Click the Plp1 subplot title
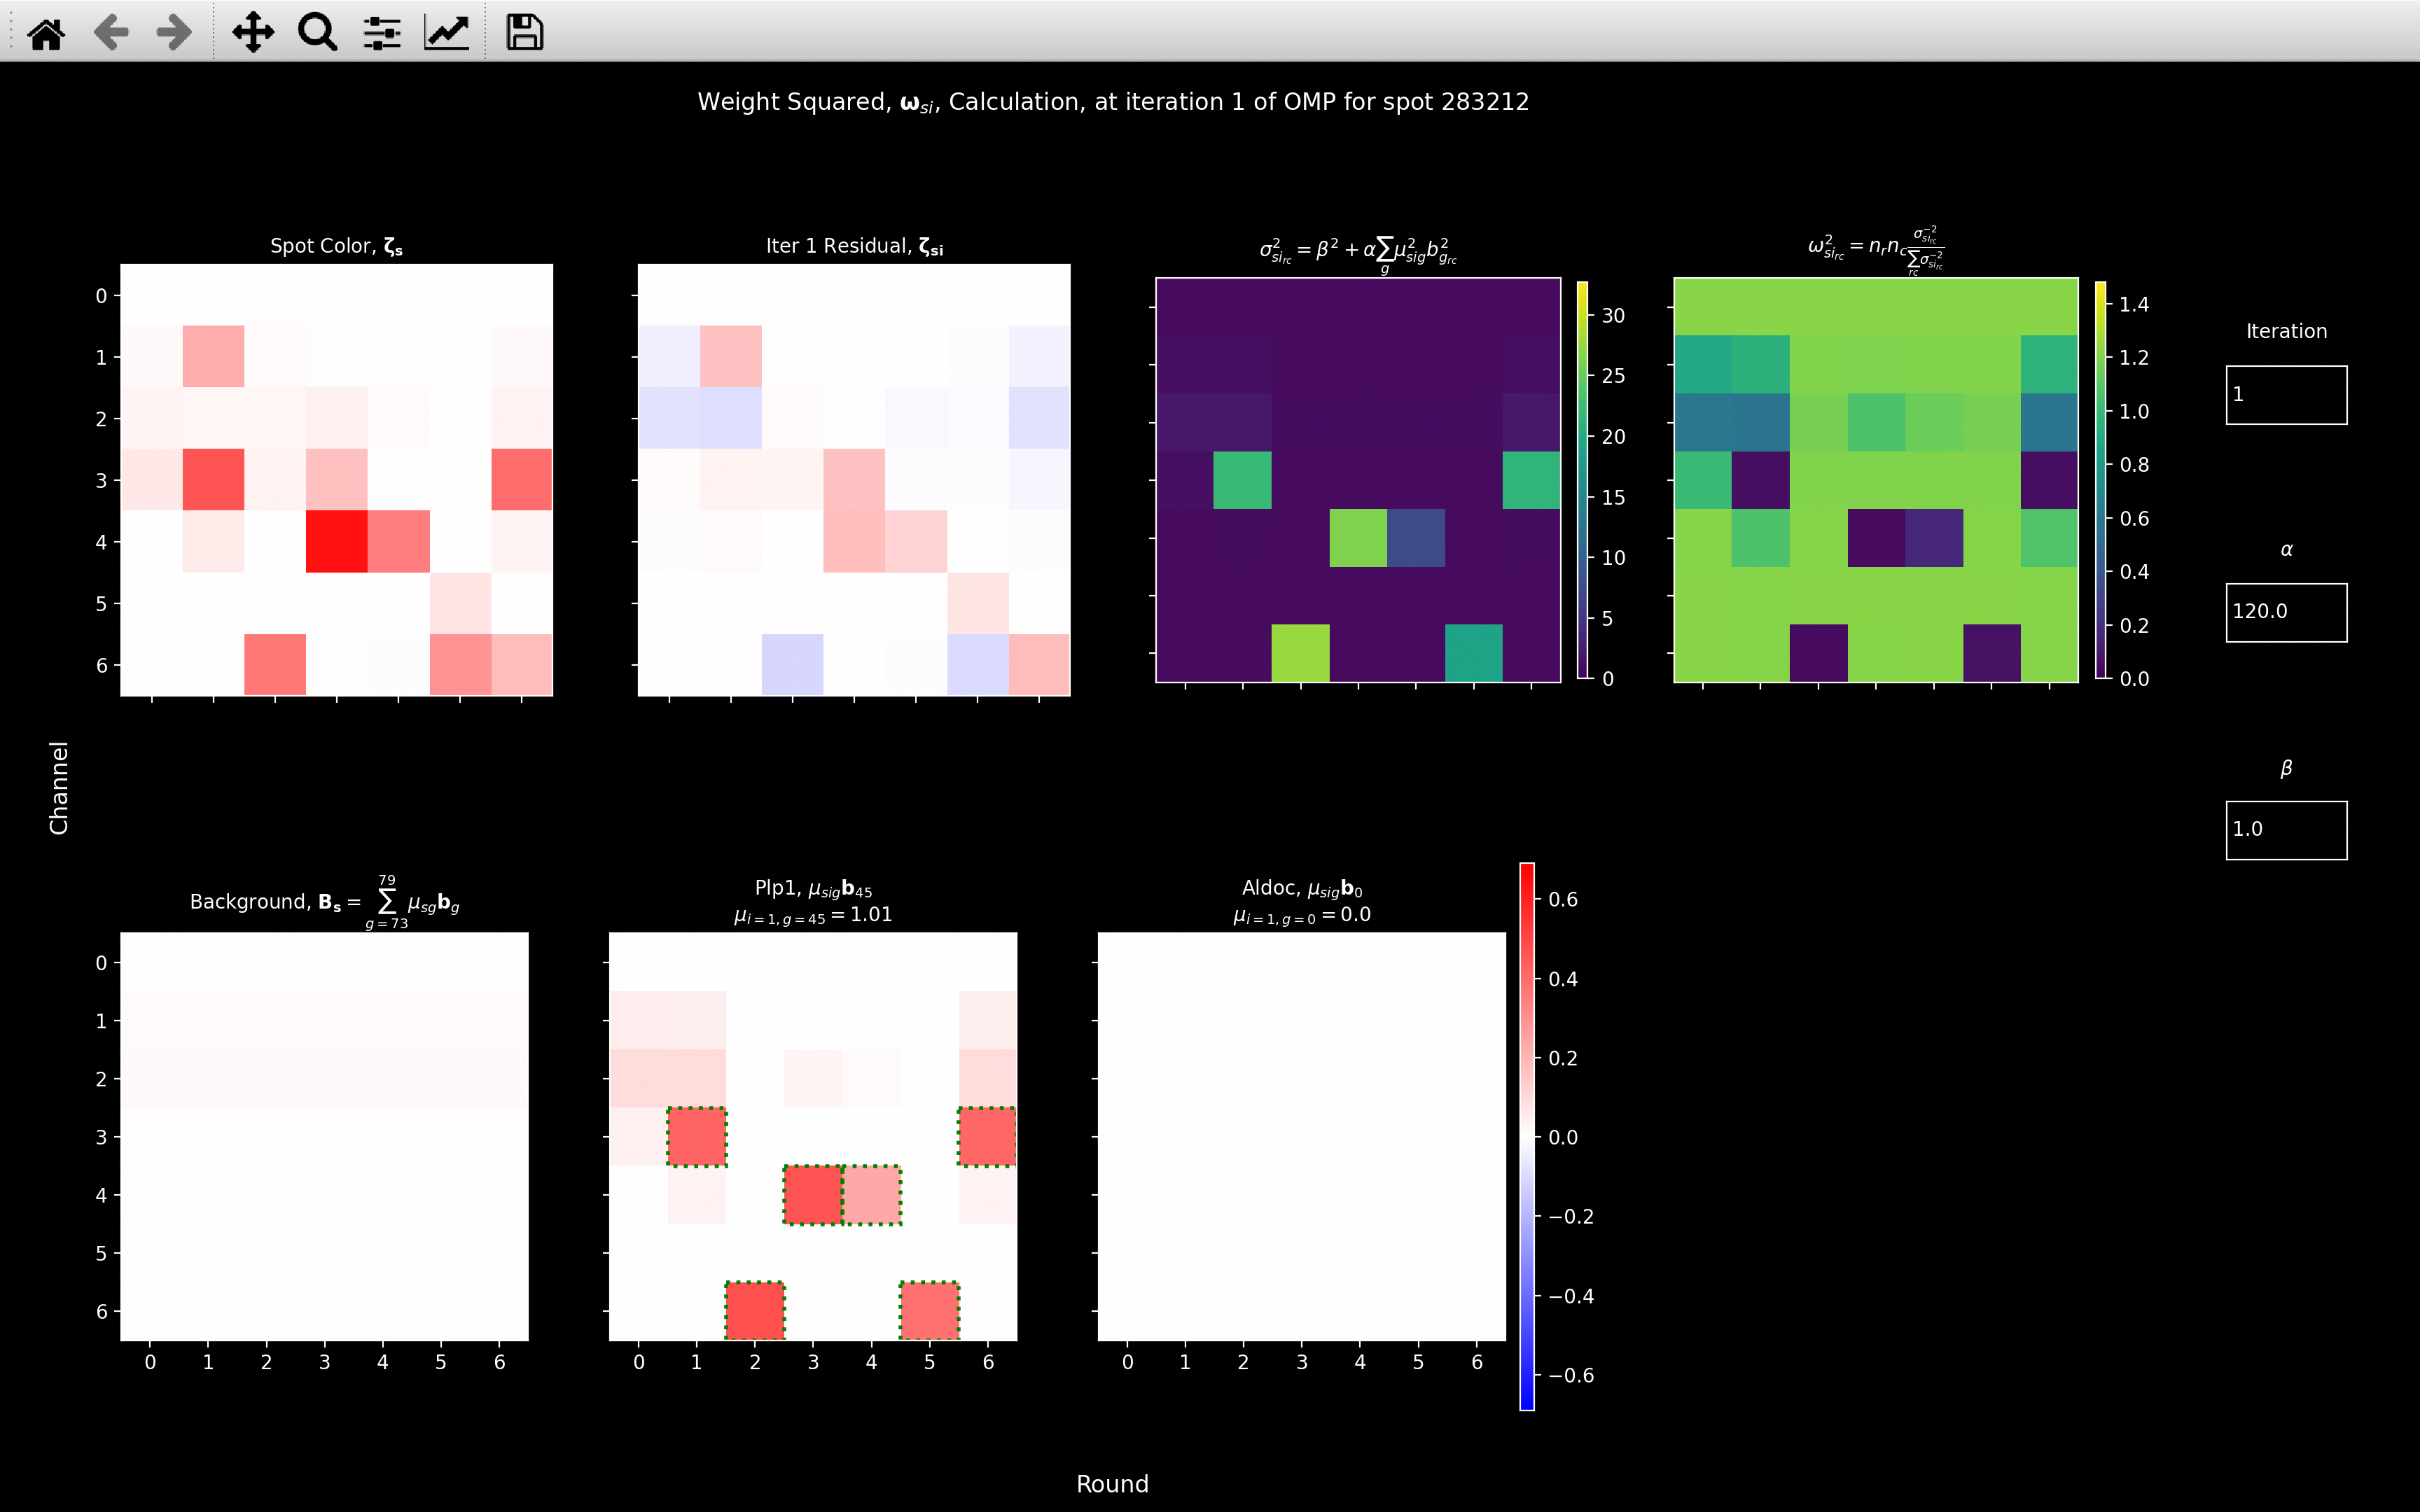The width and height of the screenshot is (2420, 1512). pyautogui.click(x=813, y=901)
